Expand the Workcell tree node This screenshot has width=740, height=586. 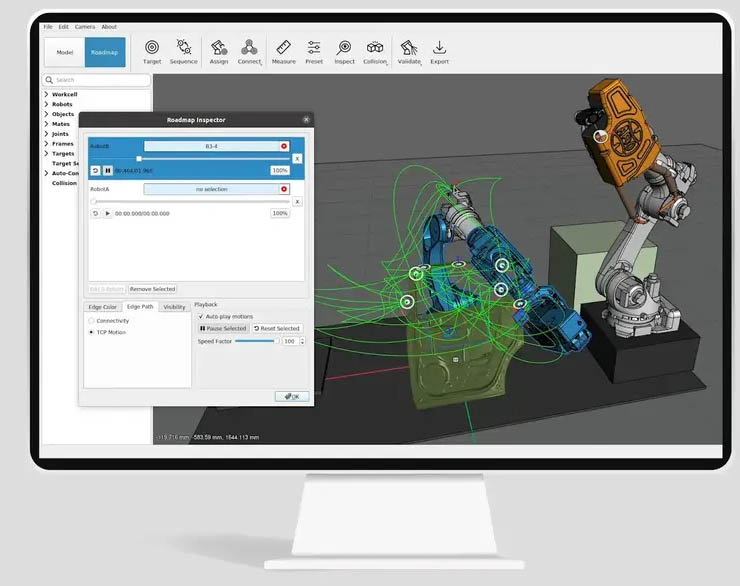(x=46, y=94)
